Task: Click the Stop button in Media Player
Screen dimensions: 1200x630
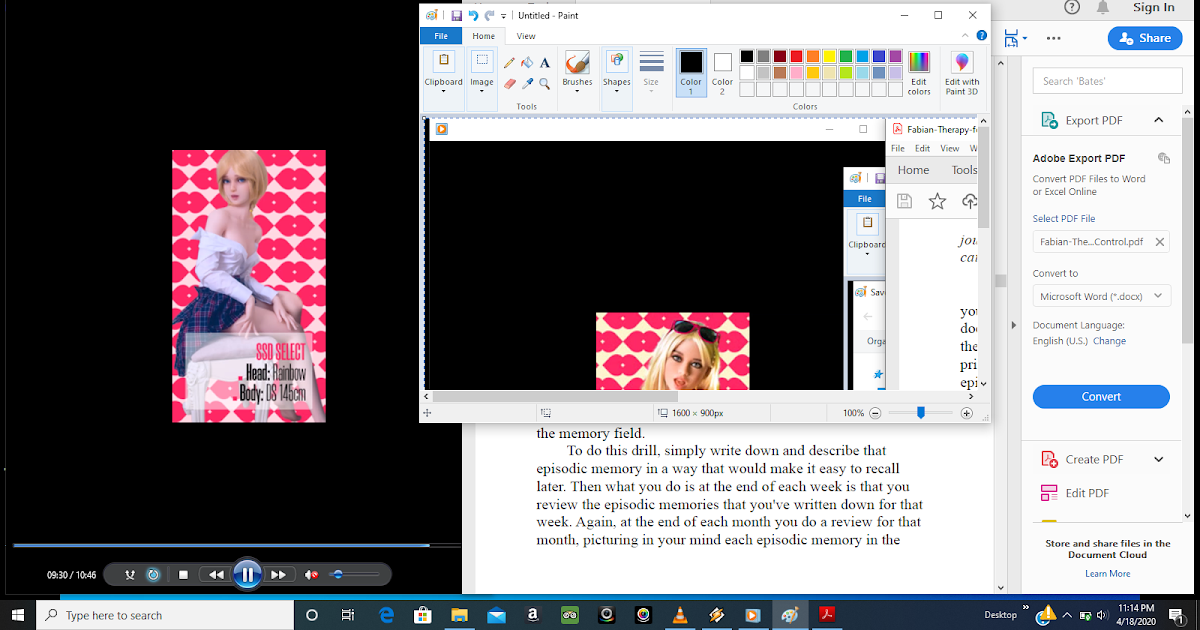Action: coord(184,575)
